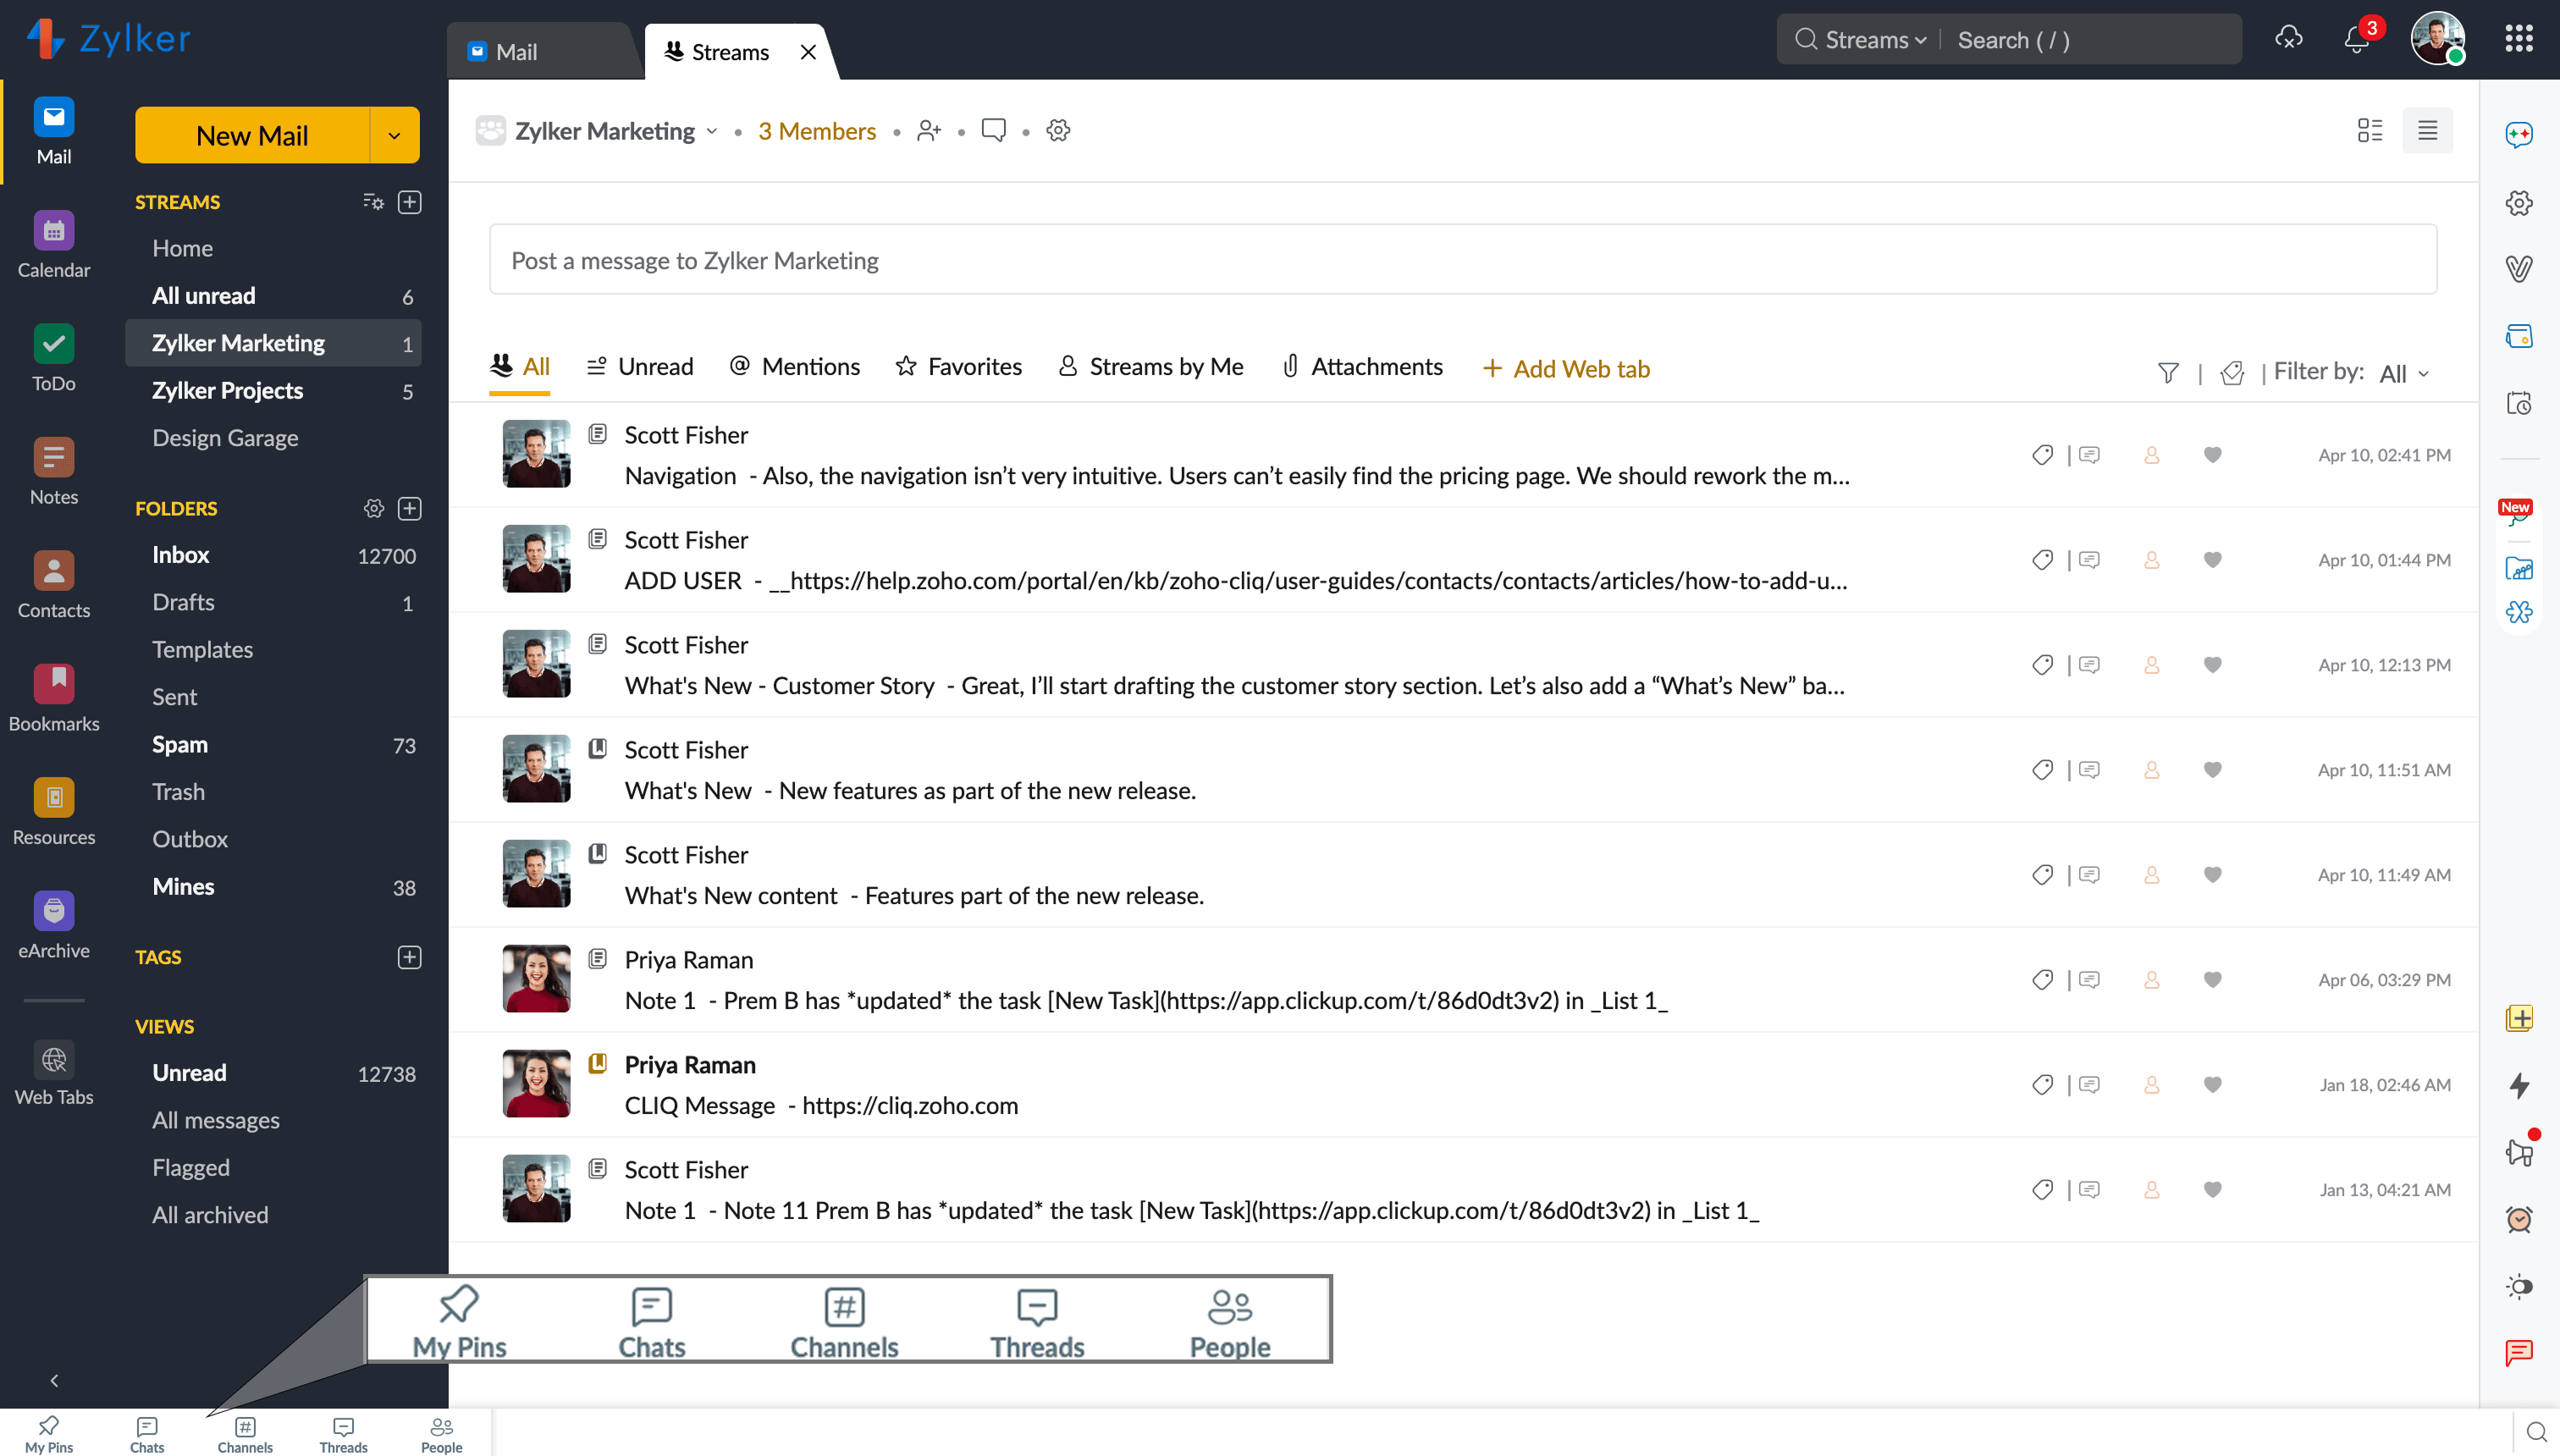Open People in the bottom bar

tap(441, 1434)
